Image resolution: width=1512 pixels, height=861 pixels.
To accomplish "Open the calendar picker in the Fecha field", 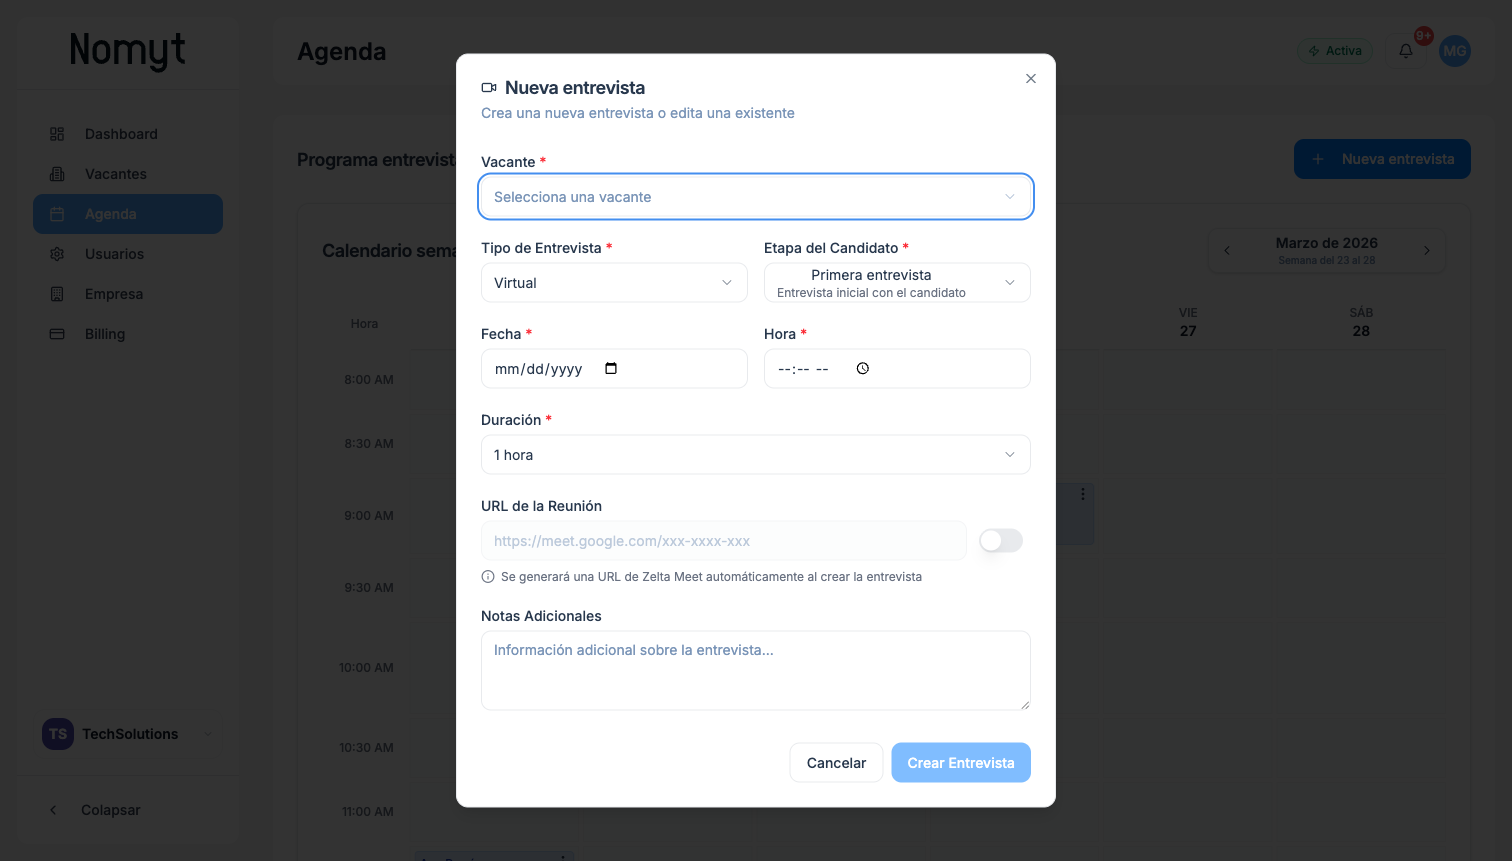I will 612,368.
